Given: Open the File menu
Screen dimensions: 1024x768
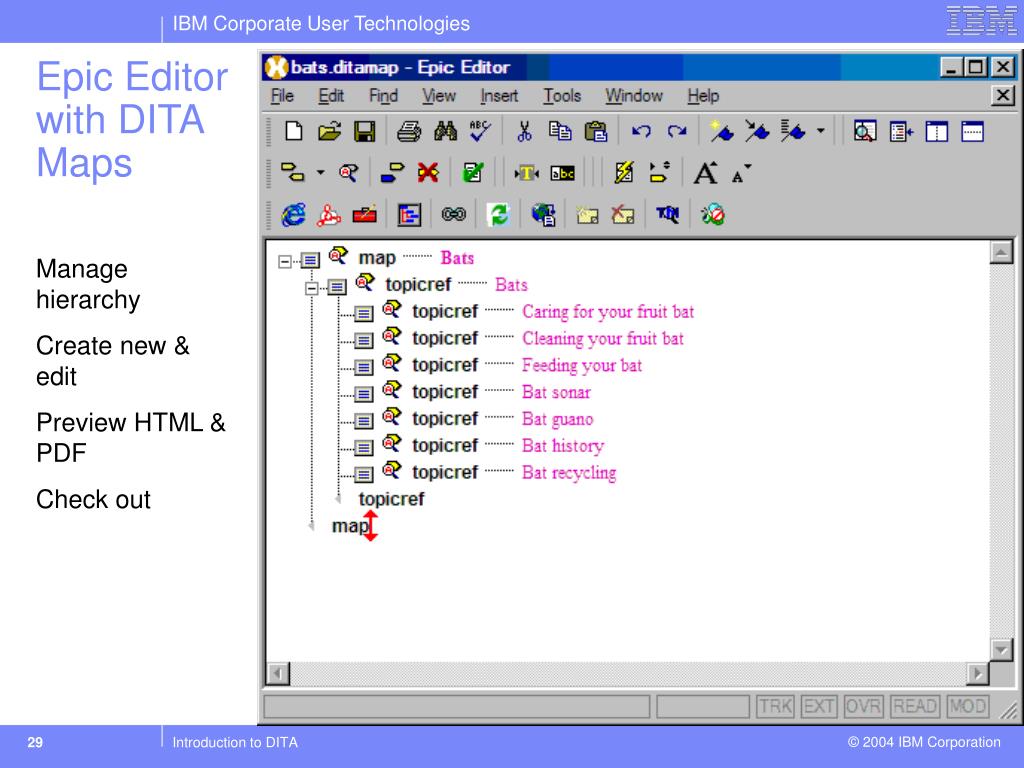Looking at the screenshot, I should point(282,96).
